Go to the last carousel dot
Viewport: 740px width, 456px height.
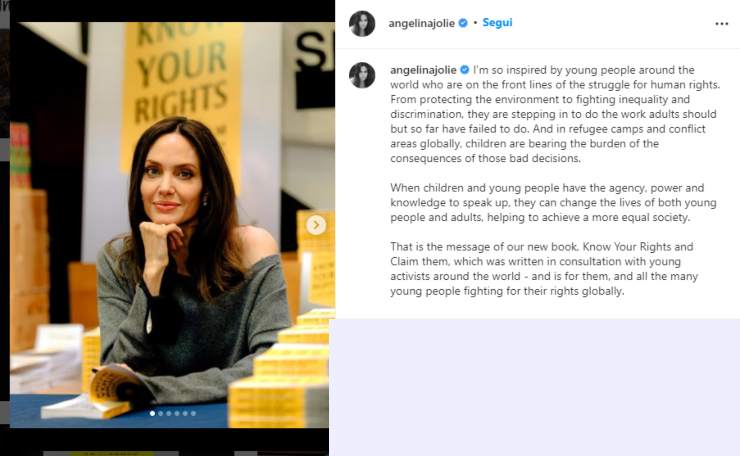coord(193,414)
